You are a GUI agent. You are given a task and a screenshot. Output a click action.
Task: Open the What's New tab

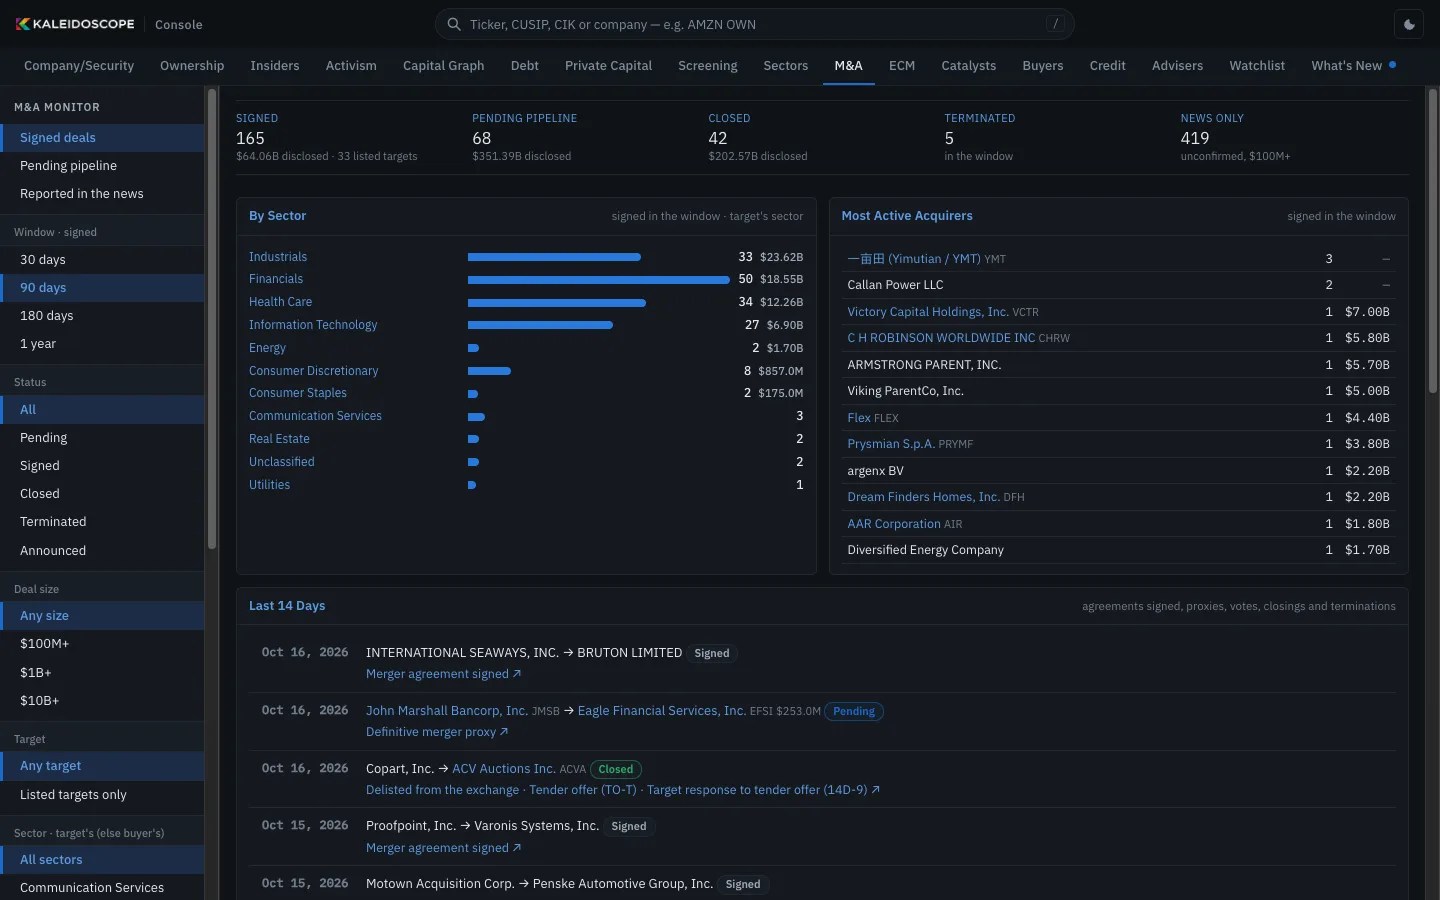click(x=1353, y=66)
